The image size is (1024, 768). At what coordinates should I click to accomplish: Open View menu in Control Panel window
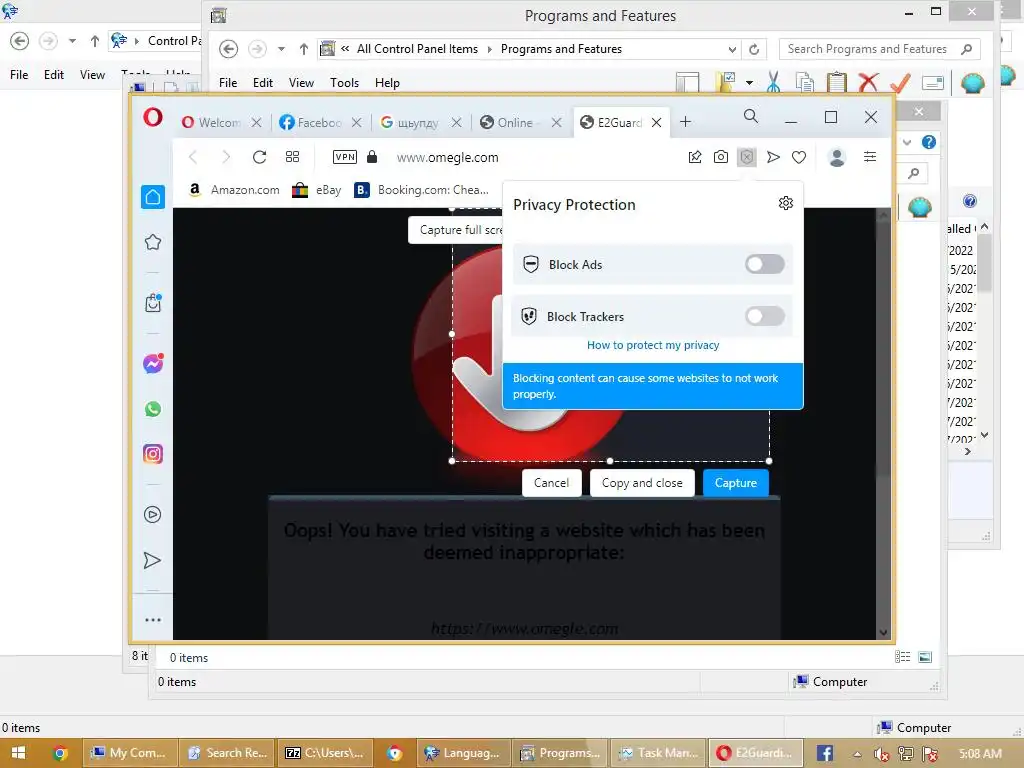click(92, 74)
